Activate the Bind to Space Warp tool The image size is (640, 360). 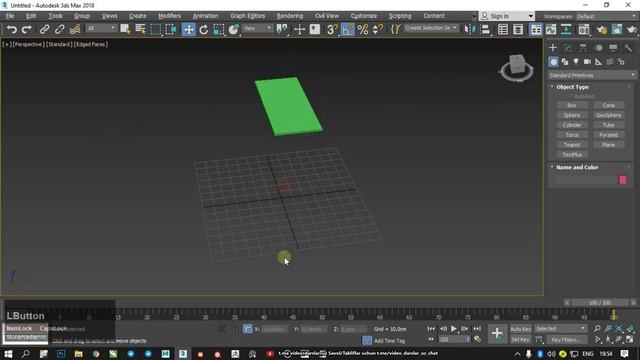click(x=75, y=29)
